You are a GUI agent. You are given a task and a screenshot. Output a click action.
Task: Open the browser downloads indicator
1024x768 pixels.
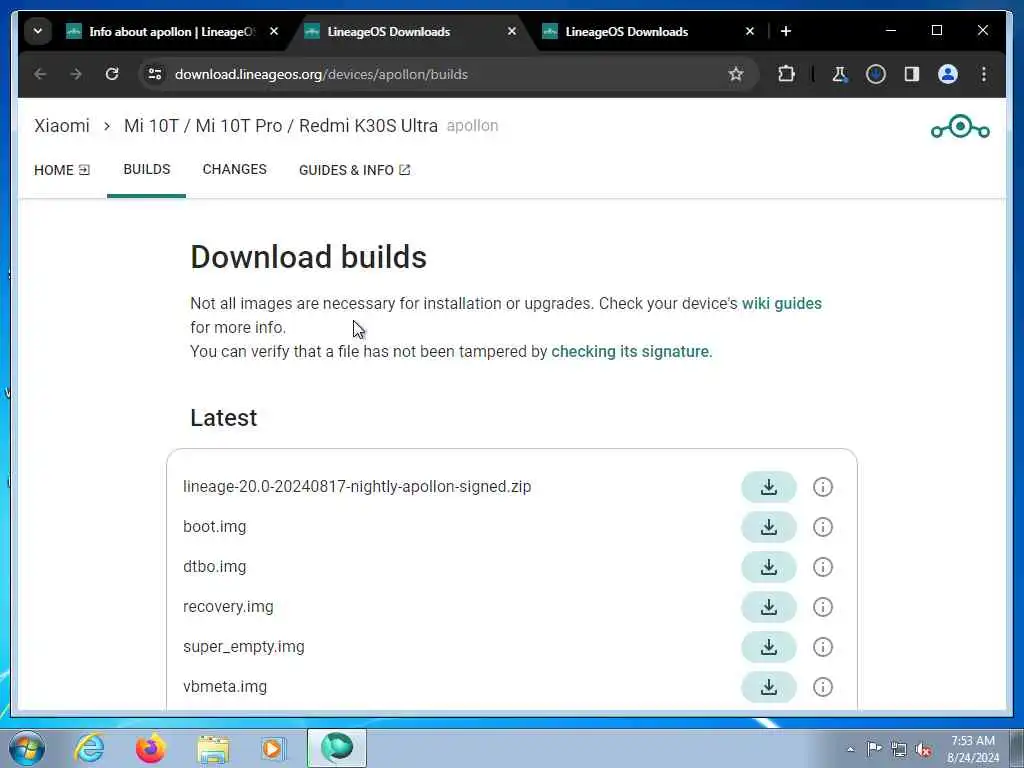[876, 74]
